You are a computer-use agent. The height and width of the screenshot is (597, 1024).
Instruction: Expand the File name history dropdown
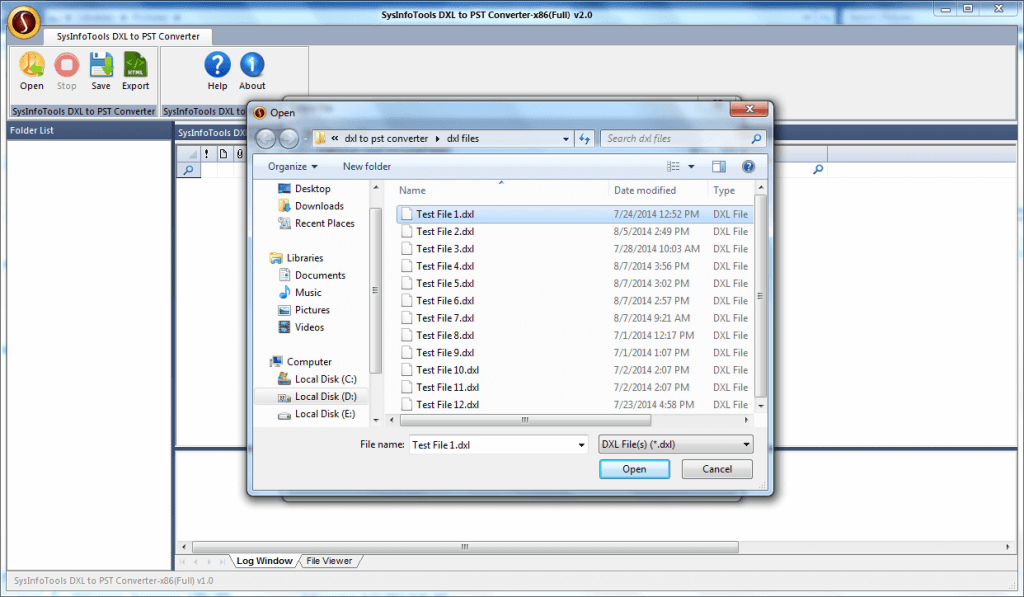tap(581, 445)
